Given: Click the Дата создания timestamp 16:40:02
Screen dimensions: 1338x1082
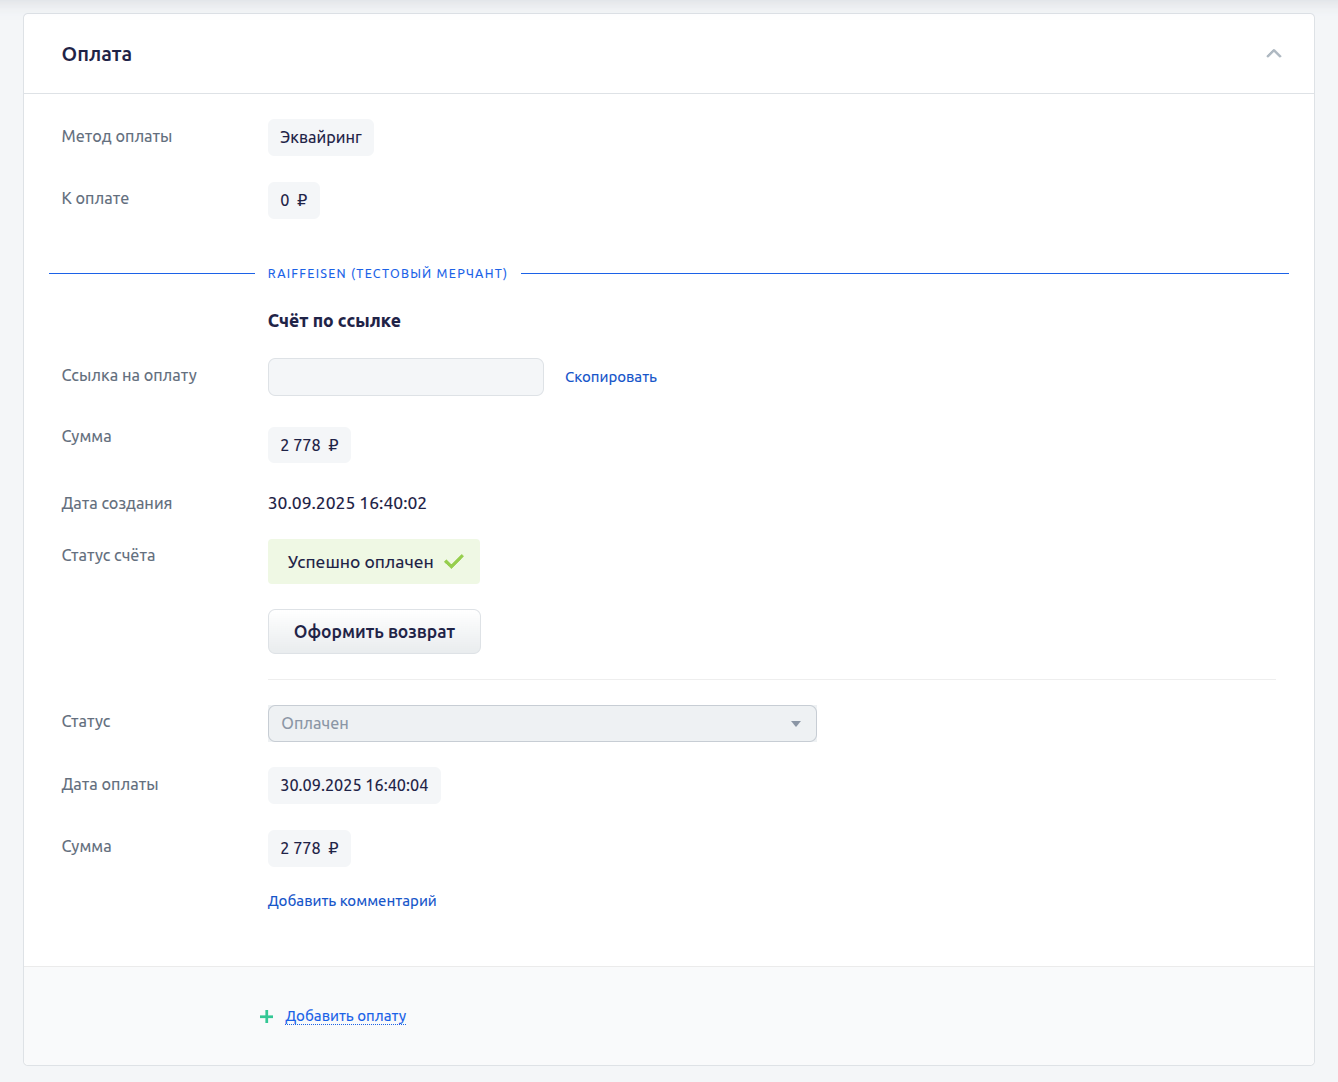Looking at the screenshot, I should (347, 503).
